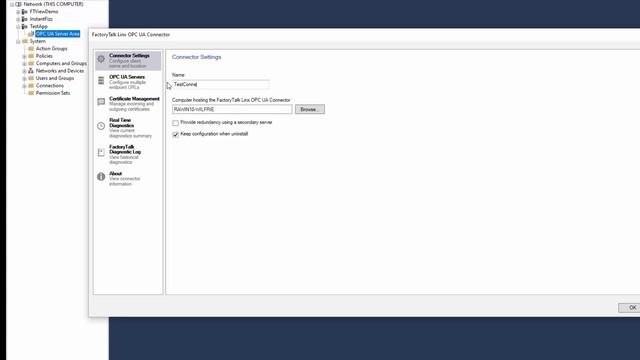Click the Permission Sets folder icon
Screen dimensions: 640x360
tap(31, 93)
